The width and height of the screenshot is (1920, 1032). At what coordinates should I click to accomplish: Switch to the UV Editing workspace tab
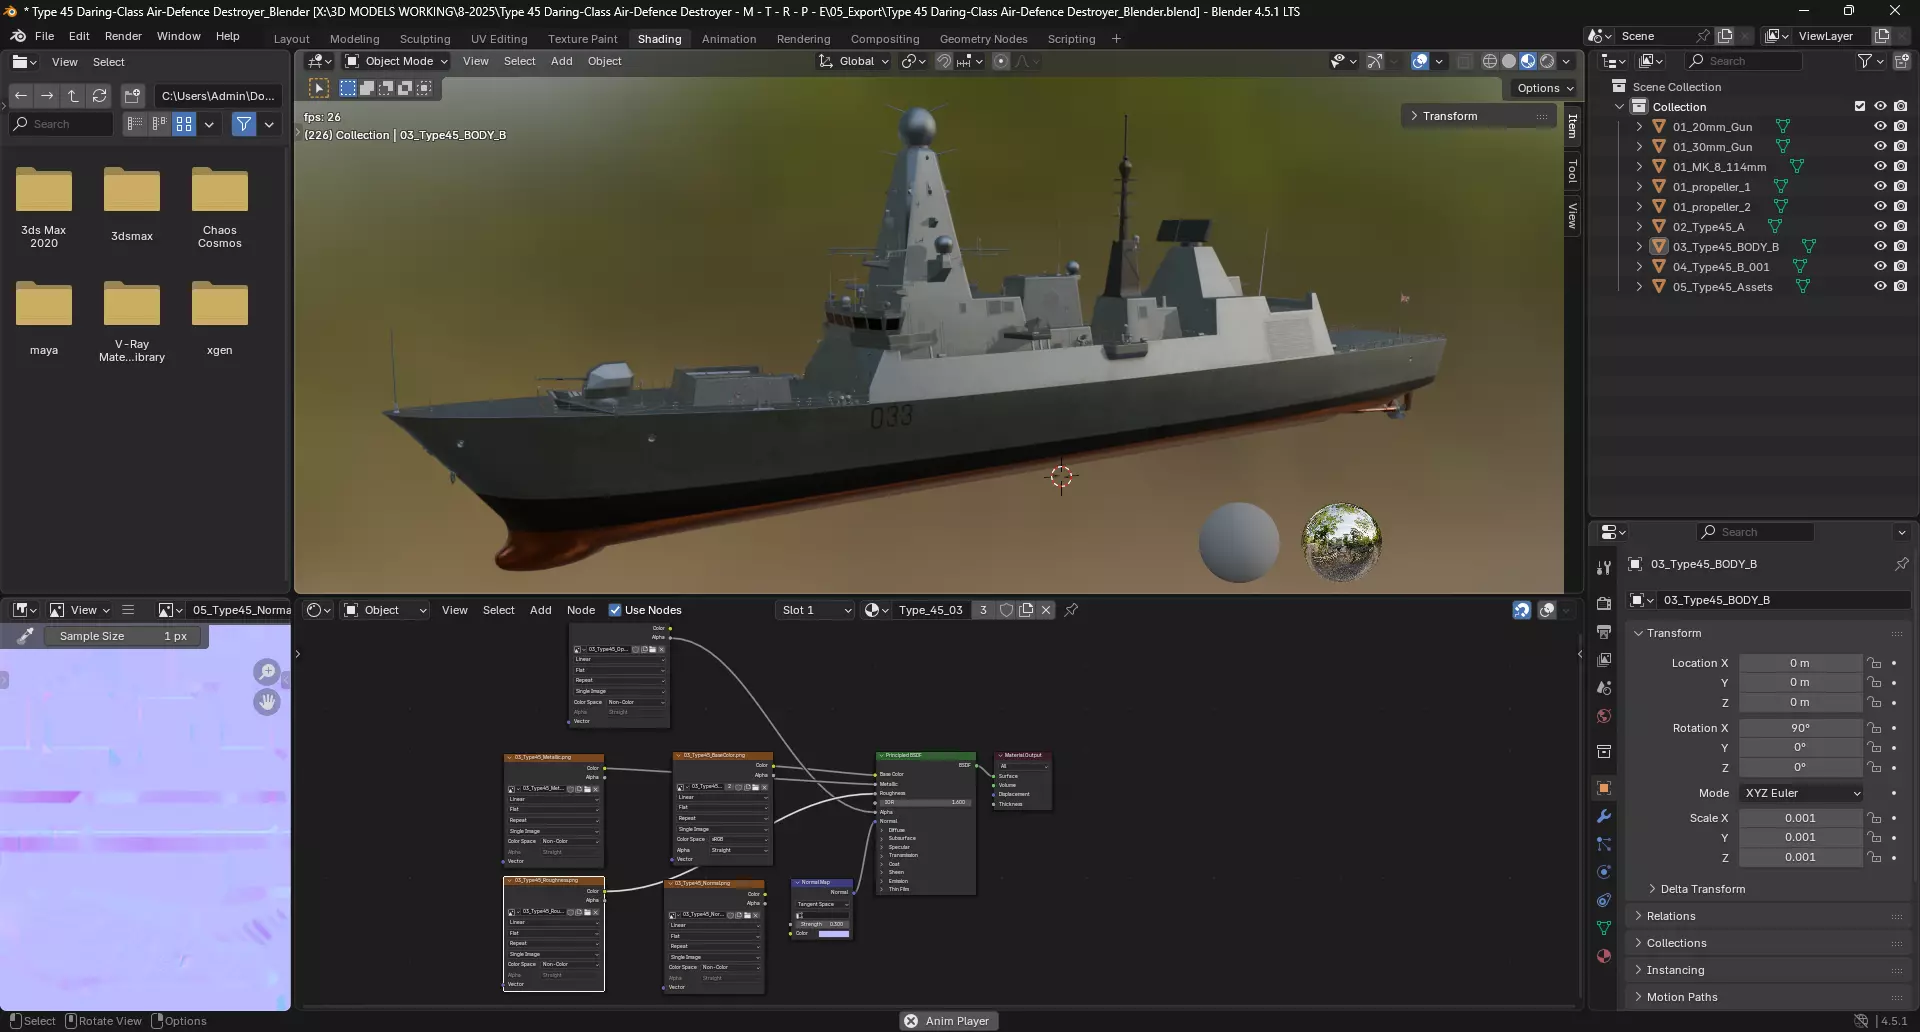pyautogui.click(x=499, y=39)
